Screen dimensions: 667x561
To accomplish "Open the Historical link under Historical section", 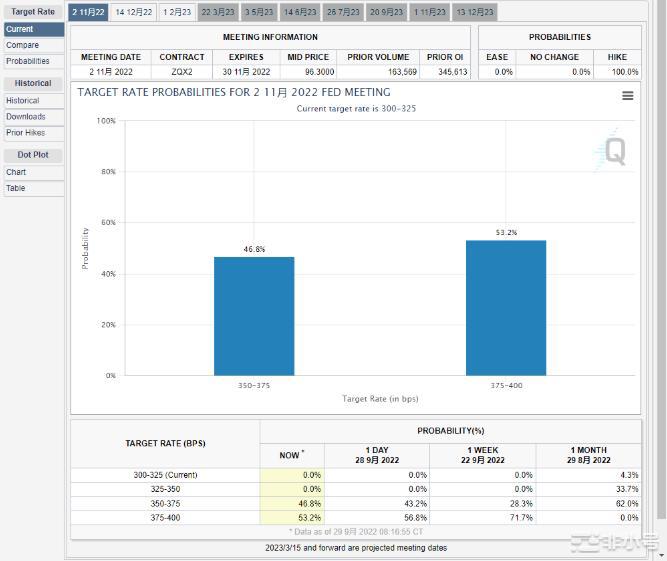I will click(x=23, y=101).
